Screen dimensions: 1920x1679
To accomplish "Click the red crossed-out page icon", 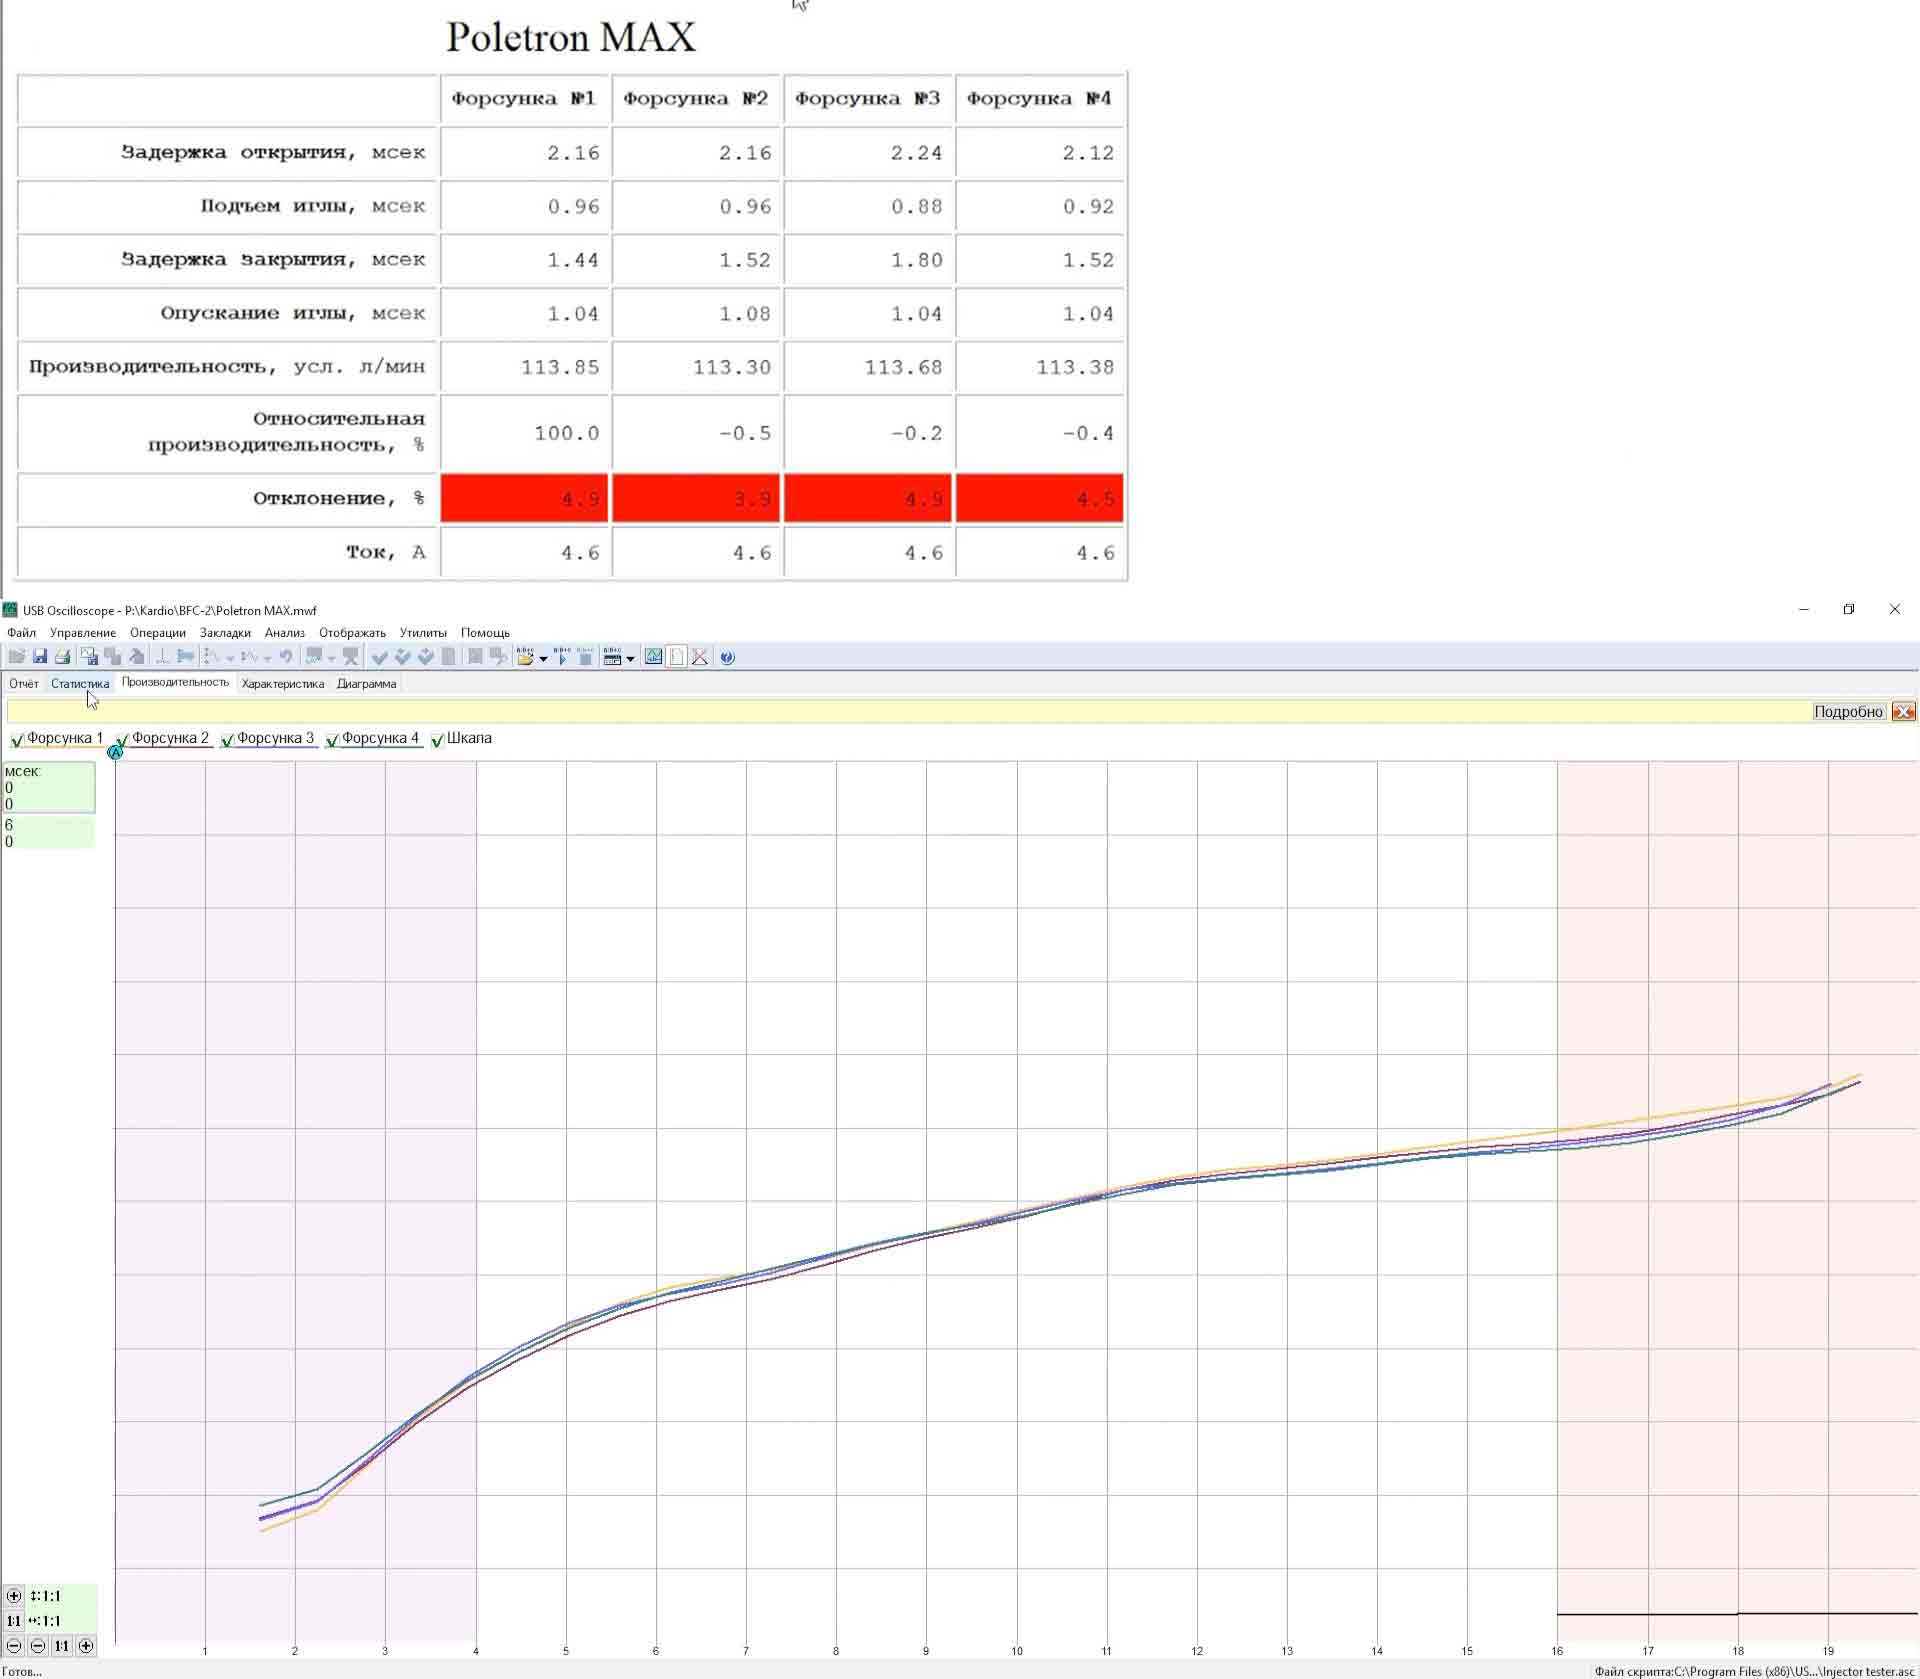I will [700, 657].
